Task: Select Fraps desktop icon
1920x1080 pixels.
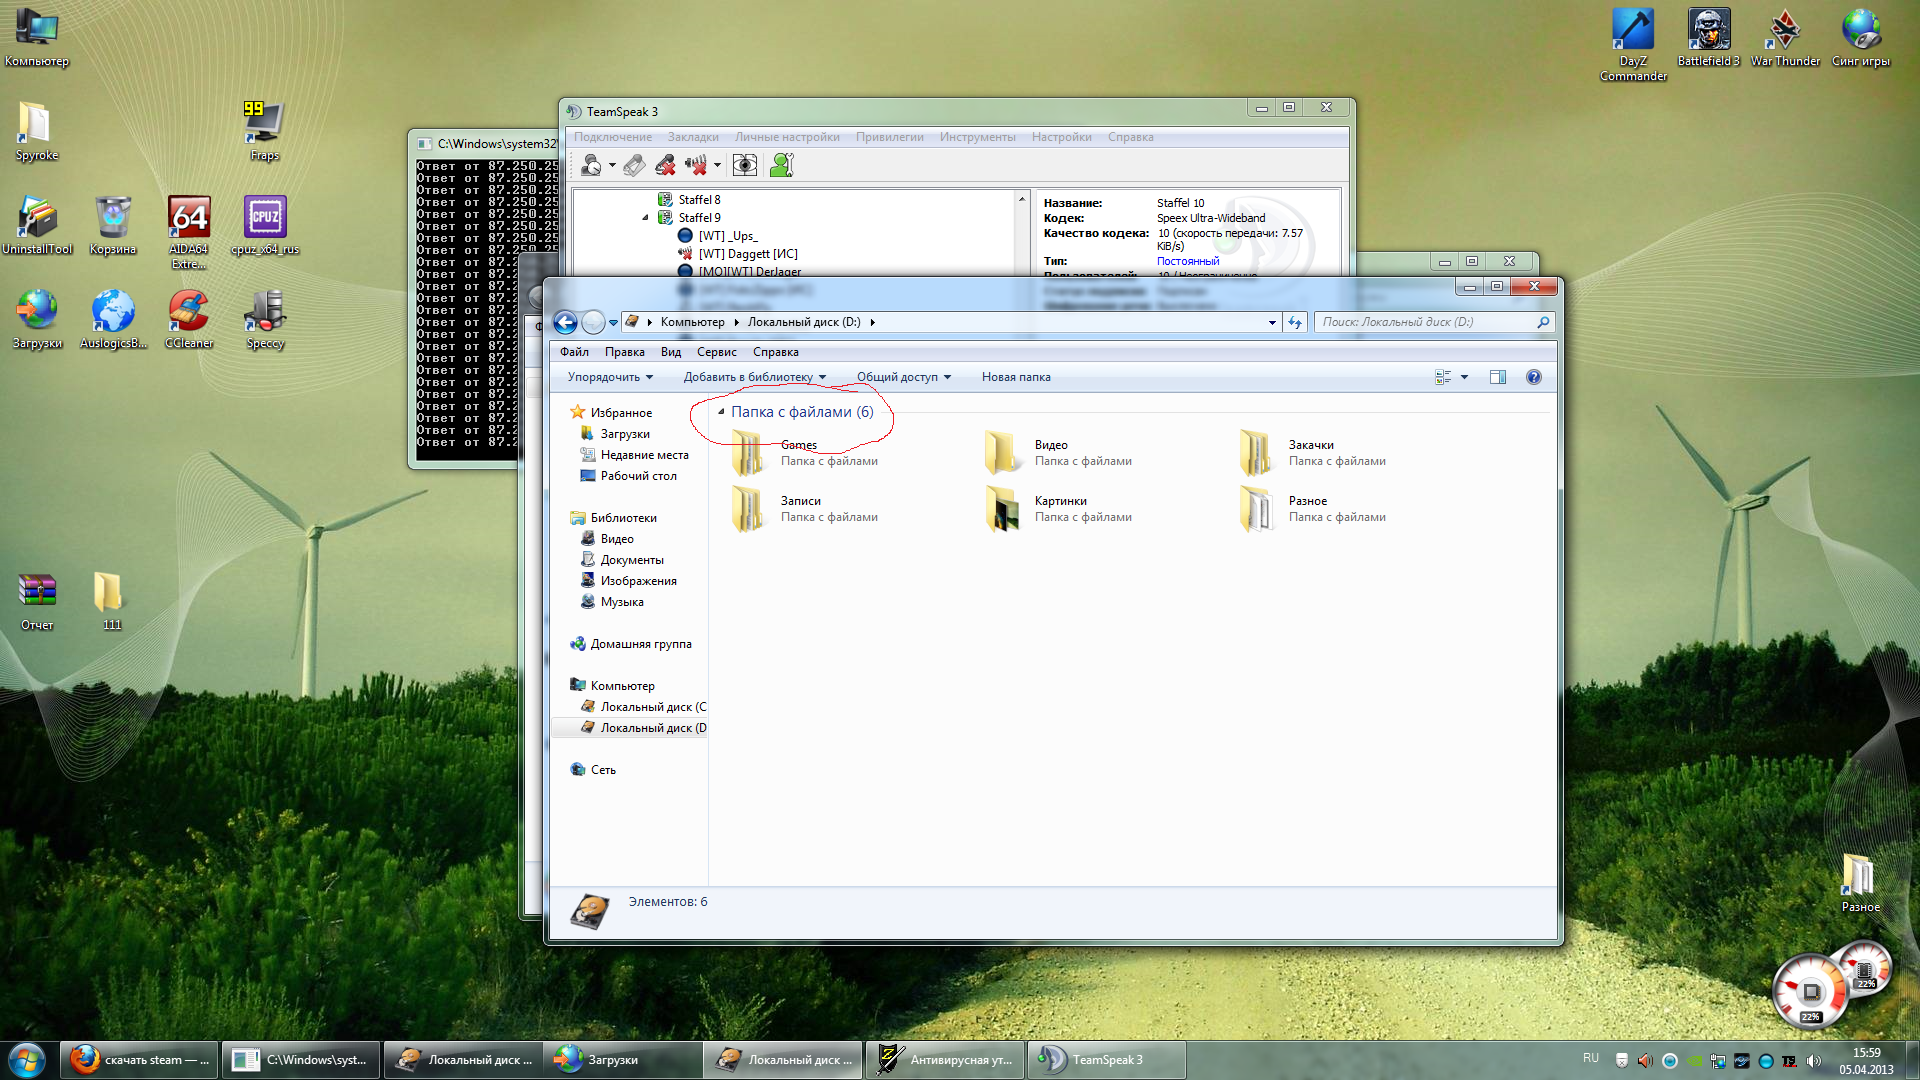Action: click(264, 130)
